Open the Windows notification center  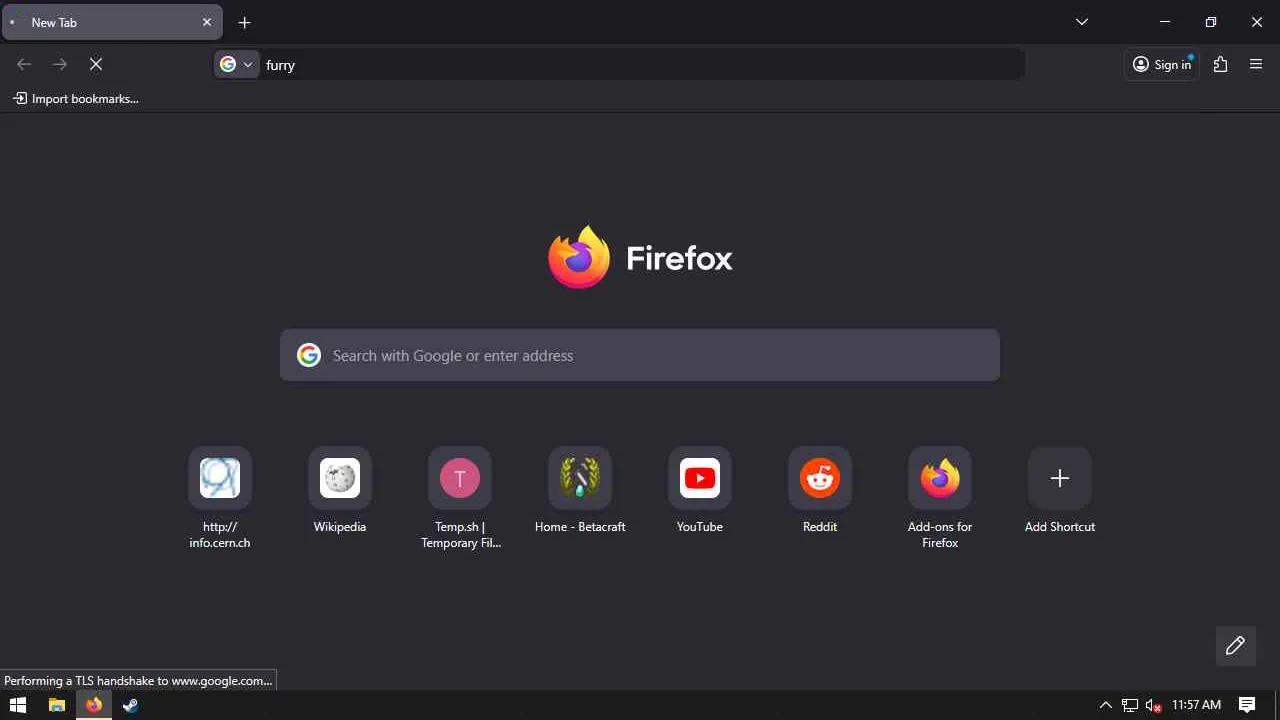click(x=1247, y=705)
